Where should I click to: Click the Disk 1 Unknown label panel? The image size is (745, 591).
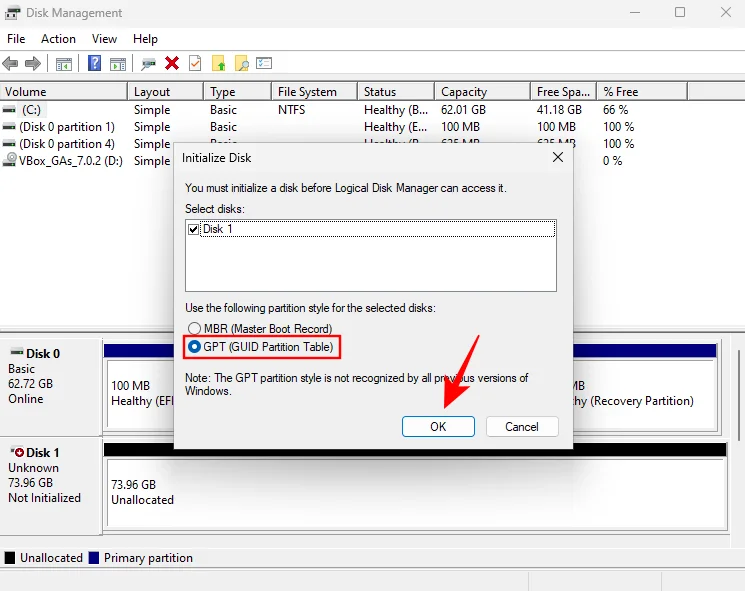(x=51, y=484)
